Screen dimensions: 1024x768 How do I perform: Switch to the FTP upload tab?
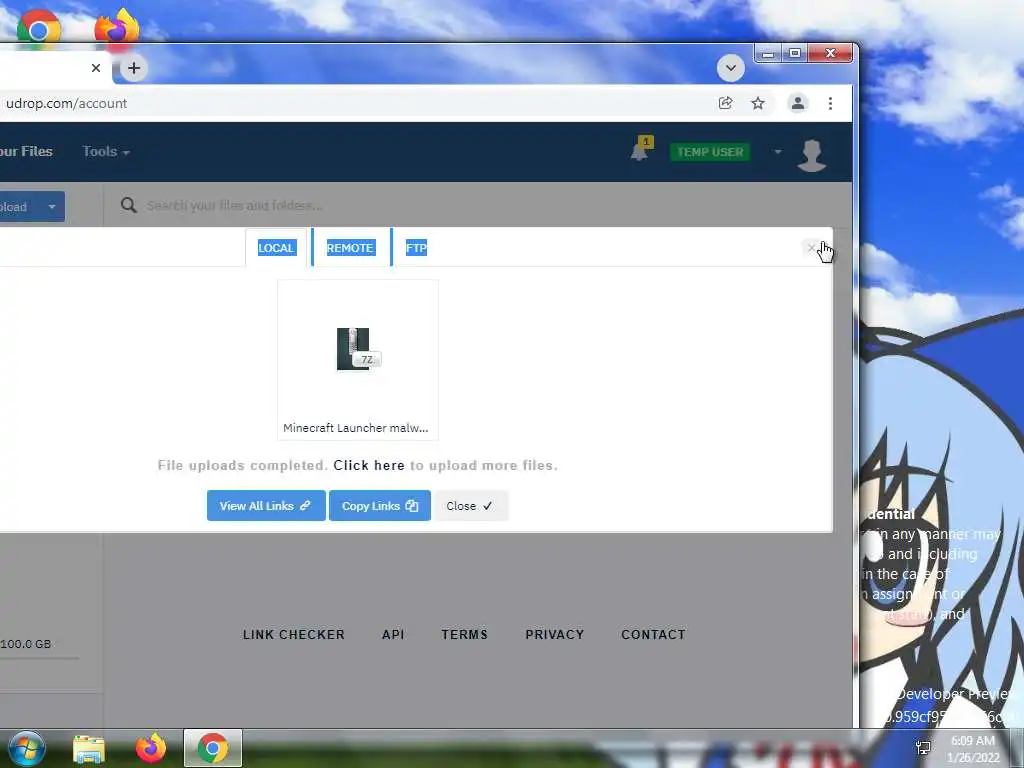tap(416, 248)
